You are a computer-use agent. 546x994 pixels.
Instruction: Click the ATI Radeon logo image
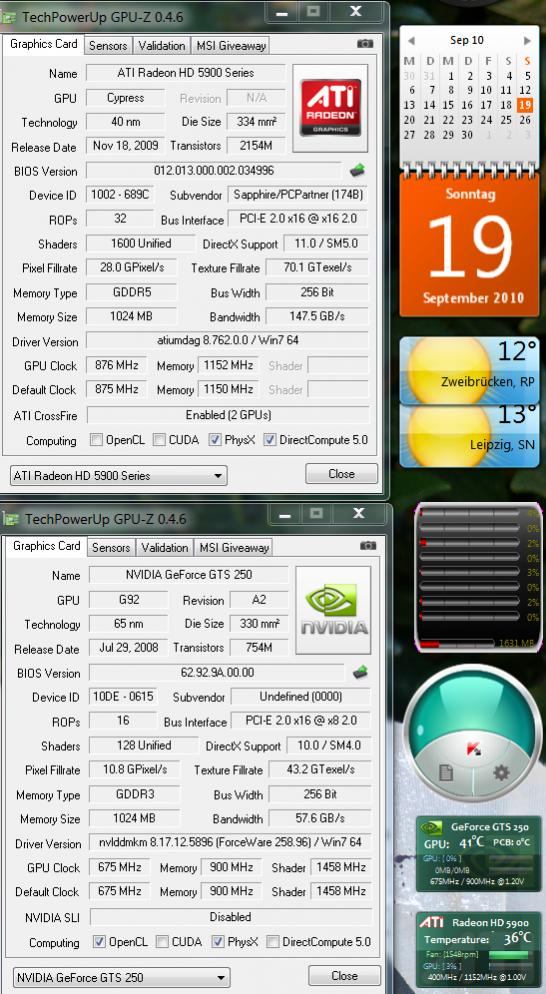point(330,107)
